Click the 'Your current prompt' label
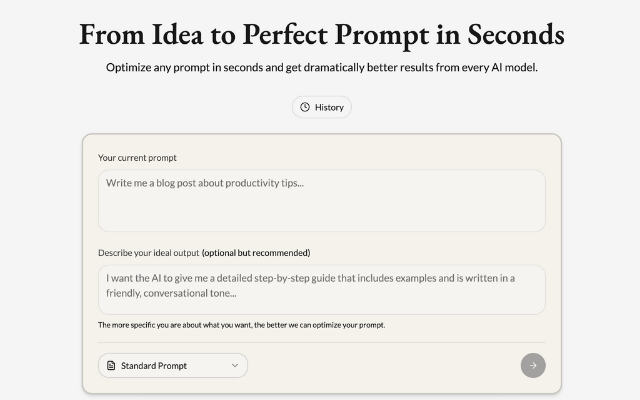This screenshot has height=400, width=640. (137, 158)
